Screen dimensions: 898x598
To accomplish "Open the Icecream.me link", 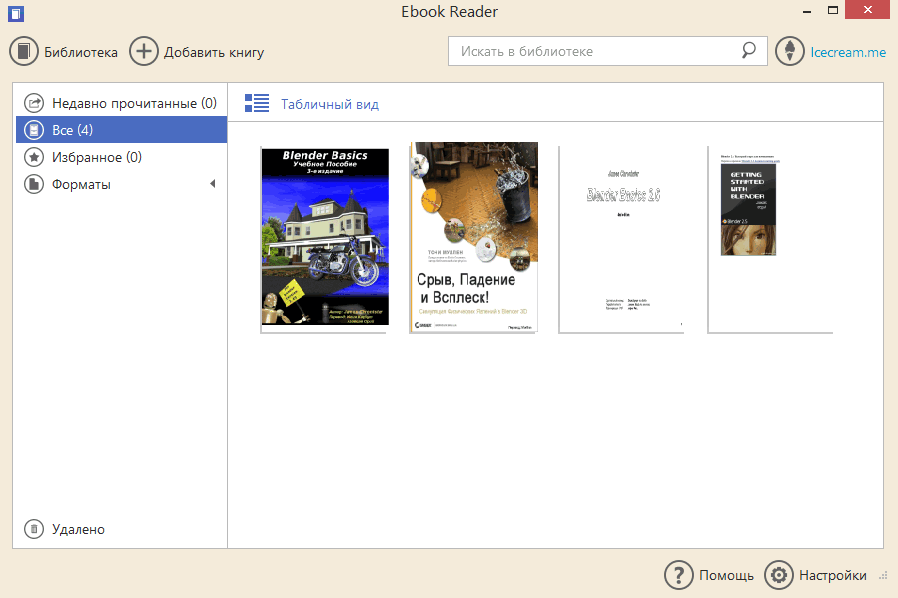I will [x=848, y=52].
